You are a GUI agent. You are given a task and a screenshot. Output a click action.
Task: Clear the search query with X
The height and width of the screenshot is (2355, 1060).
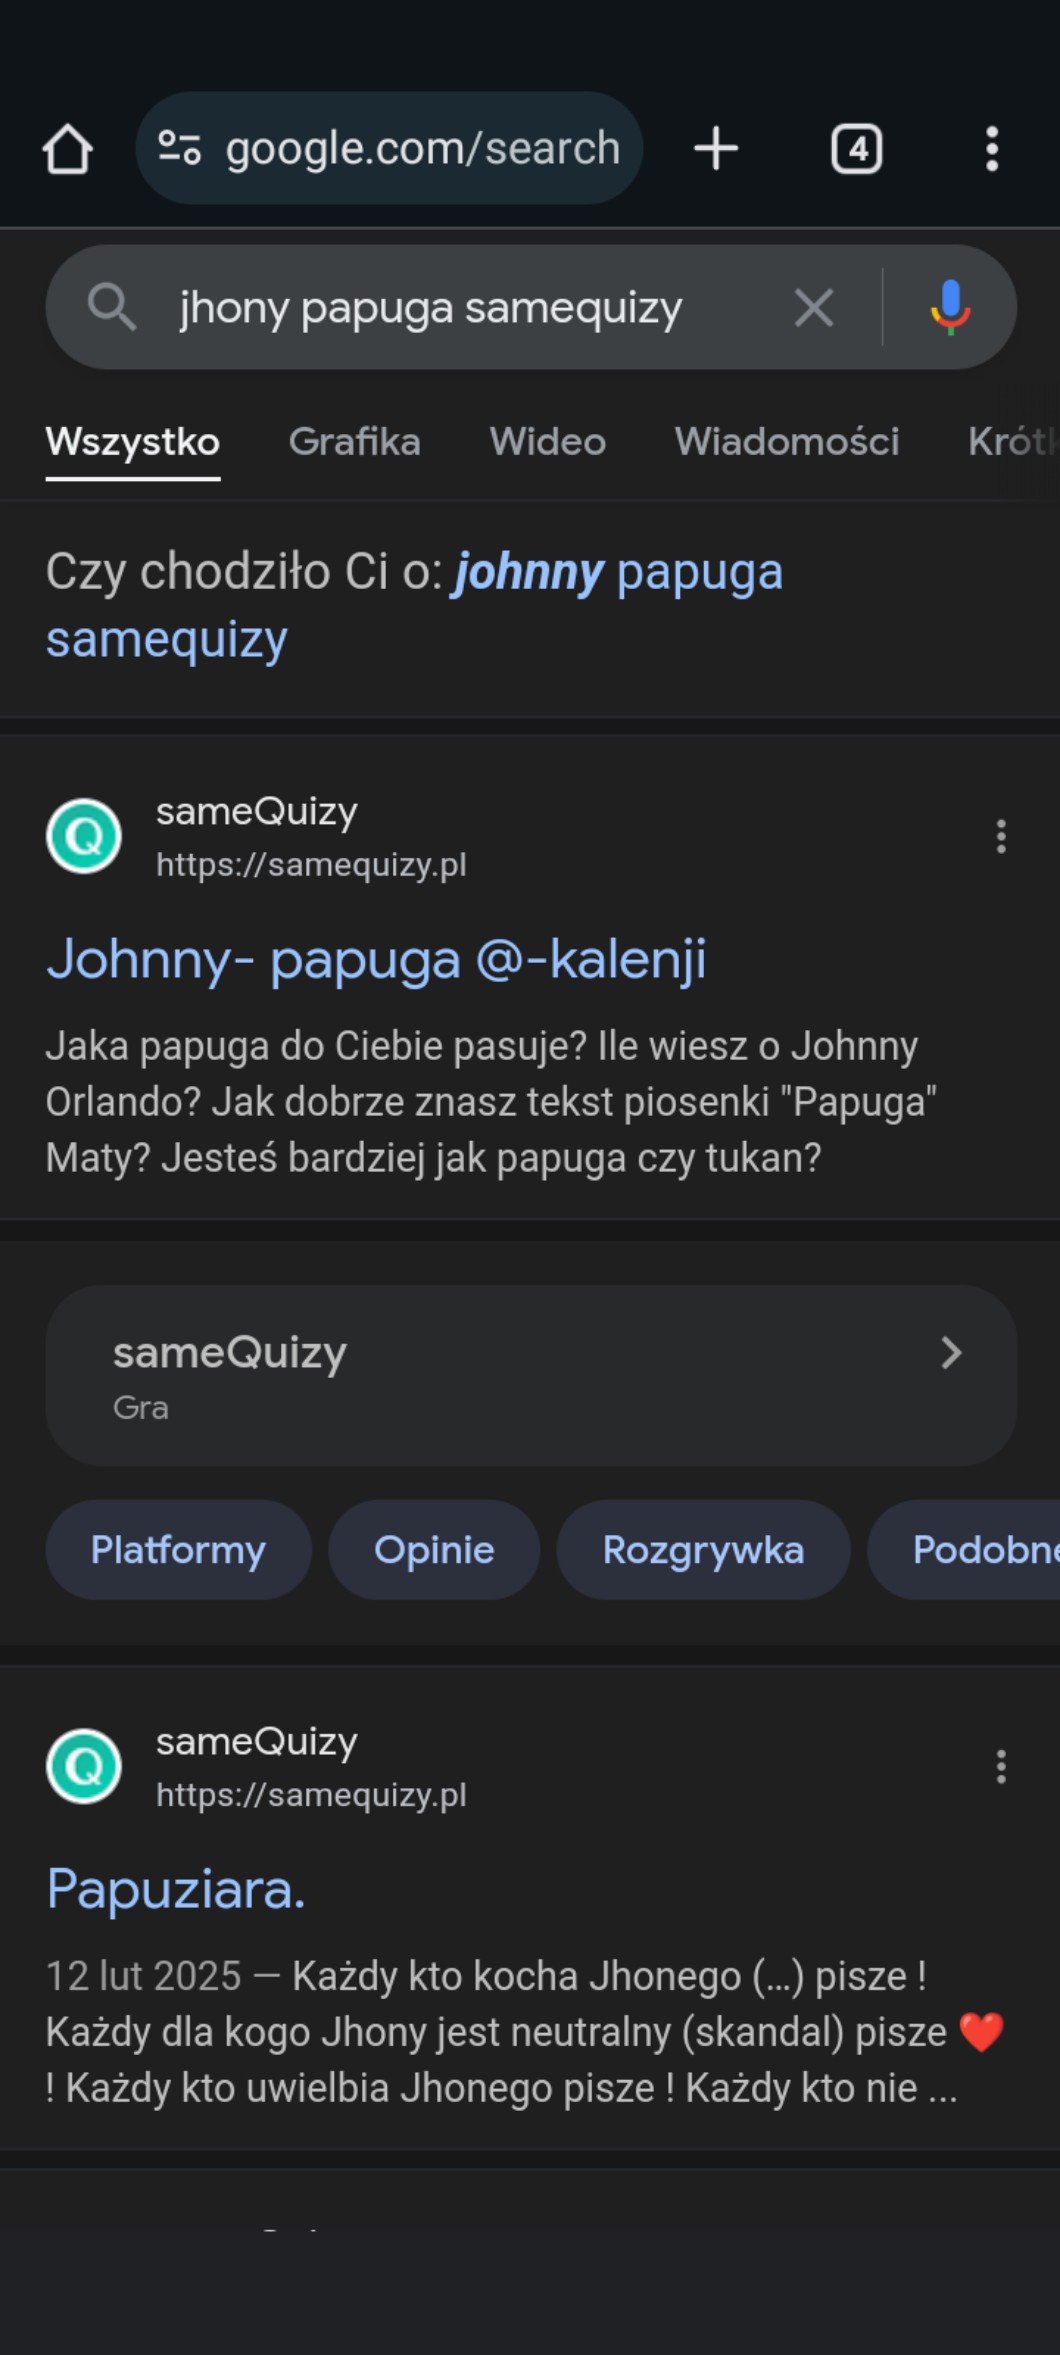(x=814, y=307)
